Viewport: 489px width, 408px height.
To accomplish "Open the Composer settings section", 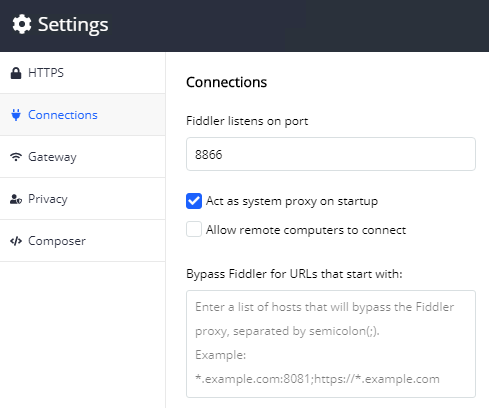I will click(x=83, y=241).
